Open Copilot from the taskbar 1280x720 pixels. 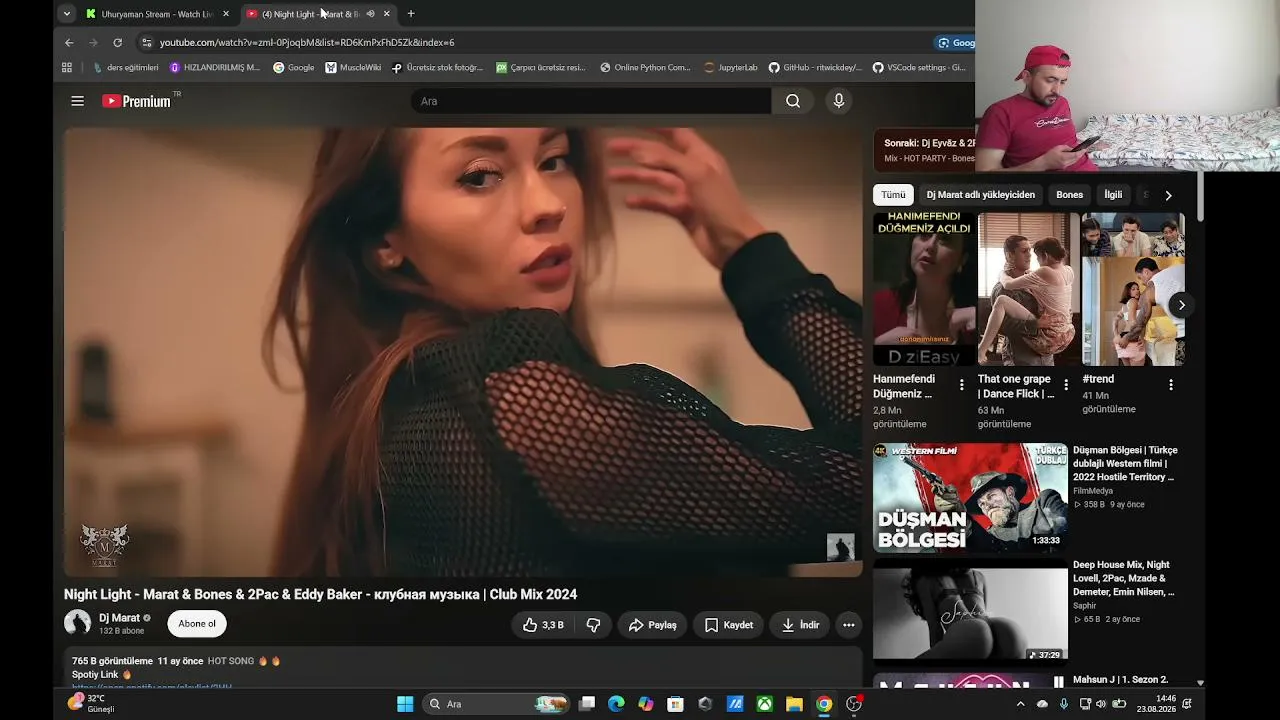[x=646, y=704]
